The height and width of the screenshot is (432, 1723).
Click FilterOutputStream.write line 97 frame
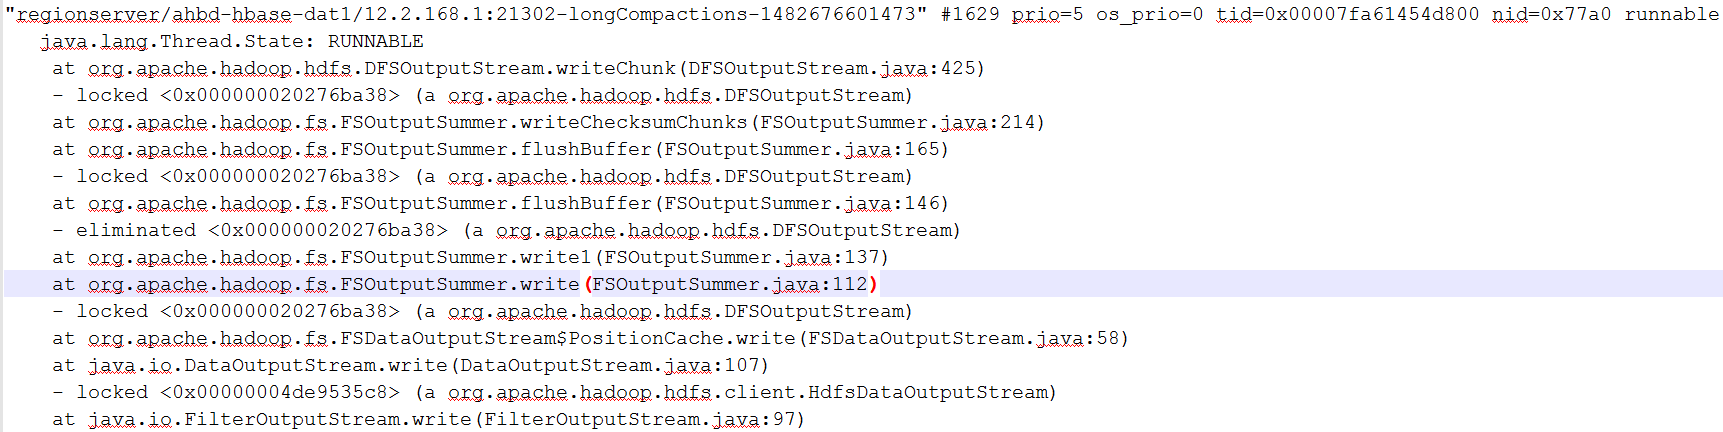coord(428,419)
